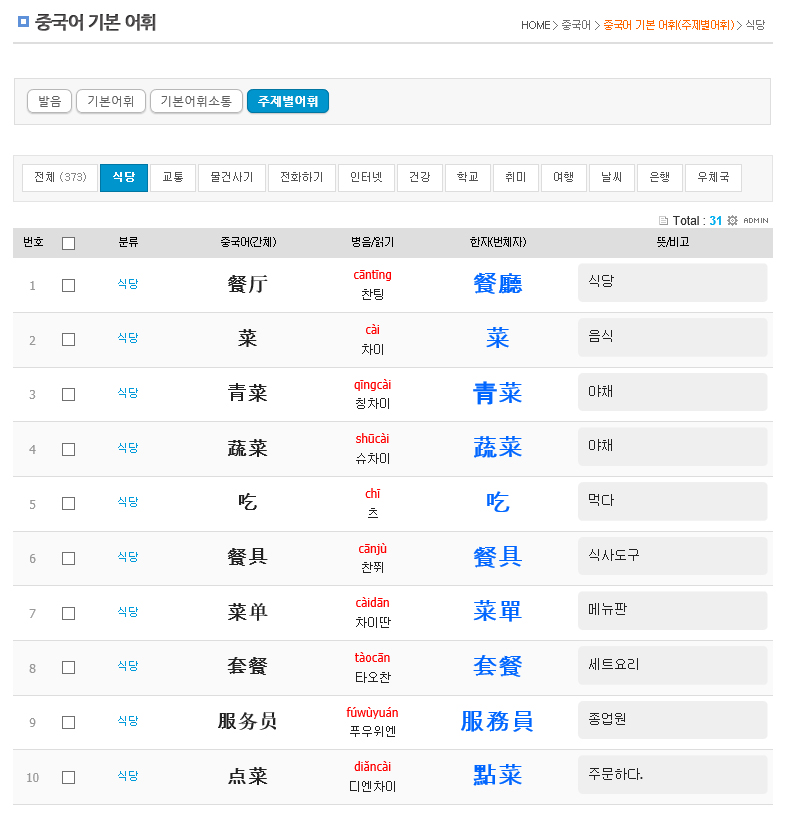Image resolution: width=790 pixels, height=815 pixels.
Task: Click HOME in the breadcrumb
Action: [x=535, y=25]
